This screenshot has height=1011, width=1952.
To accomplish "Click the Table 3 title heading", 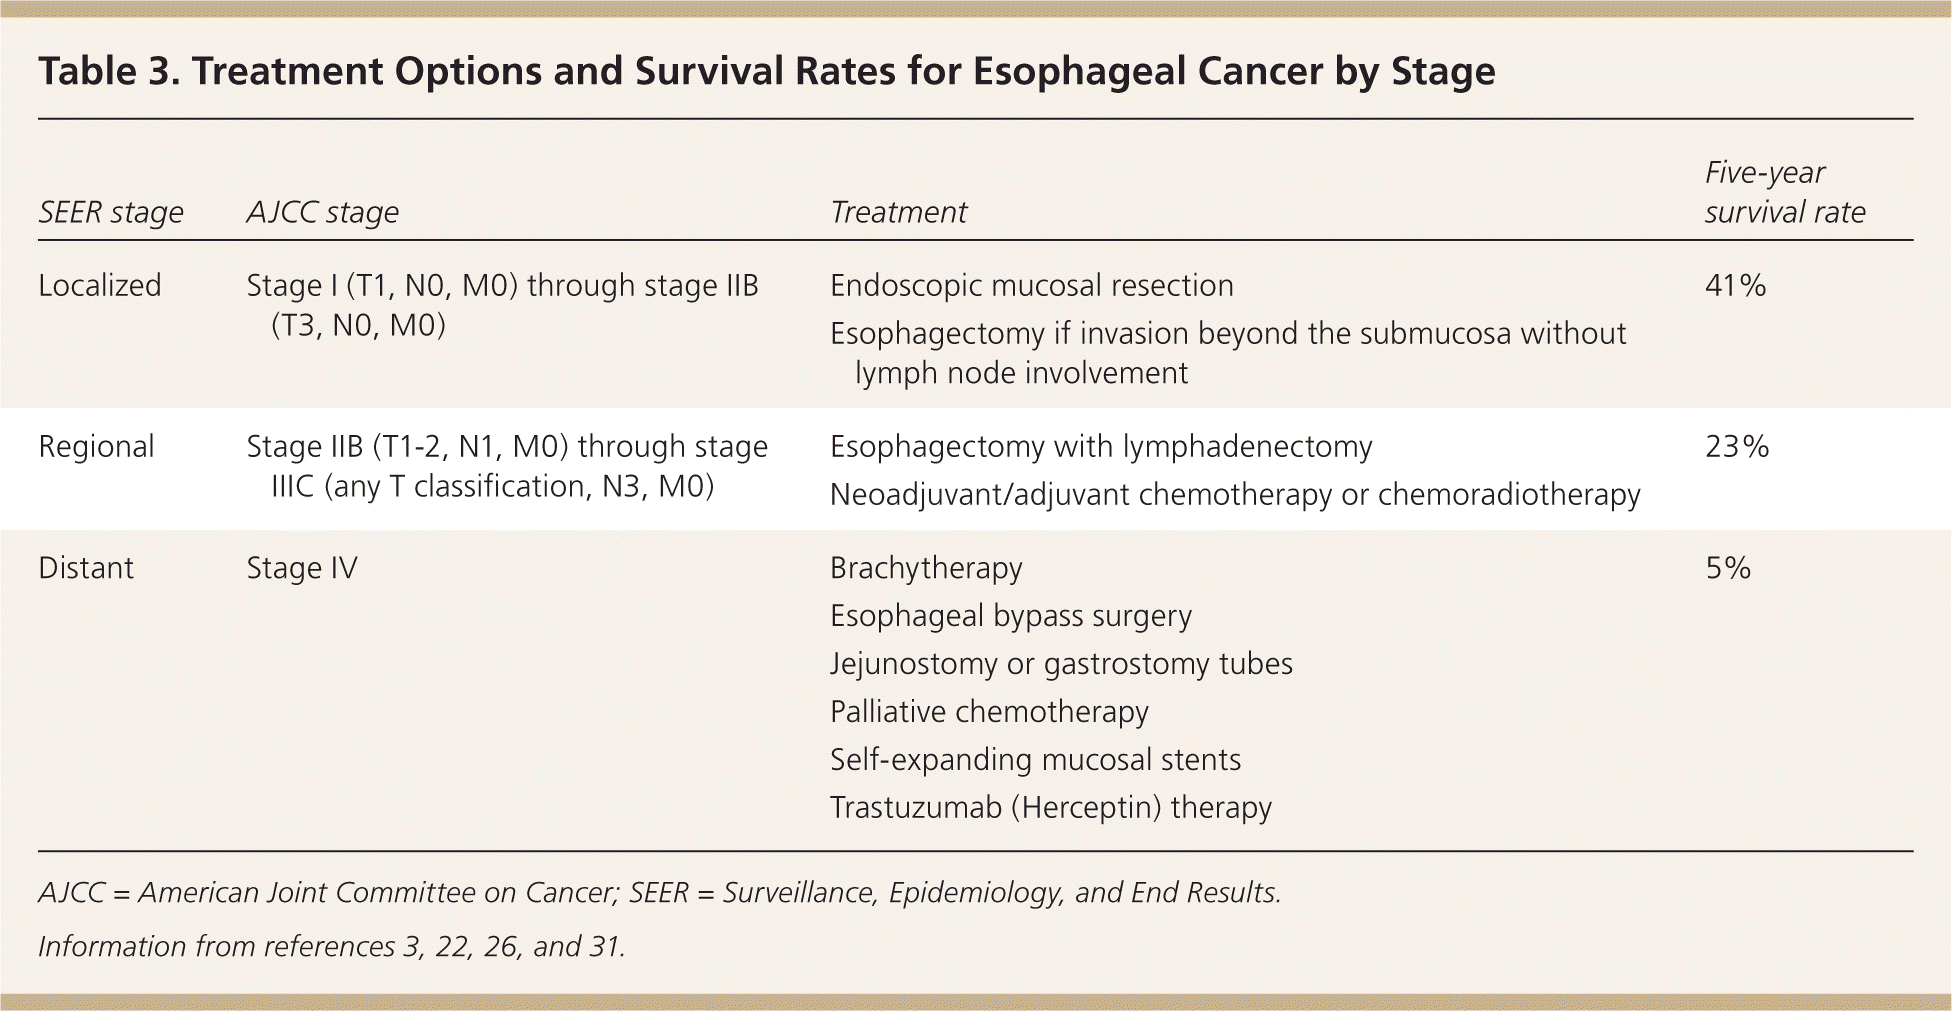I will pos(766,72).
